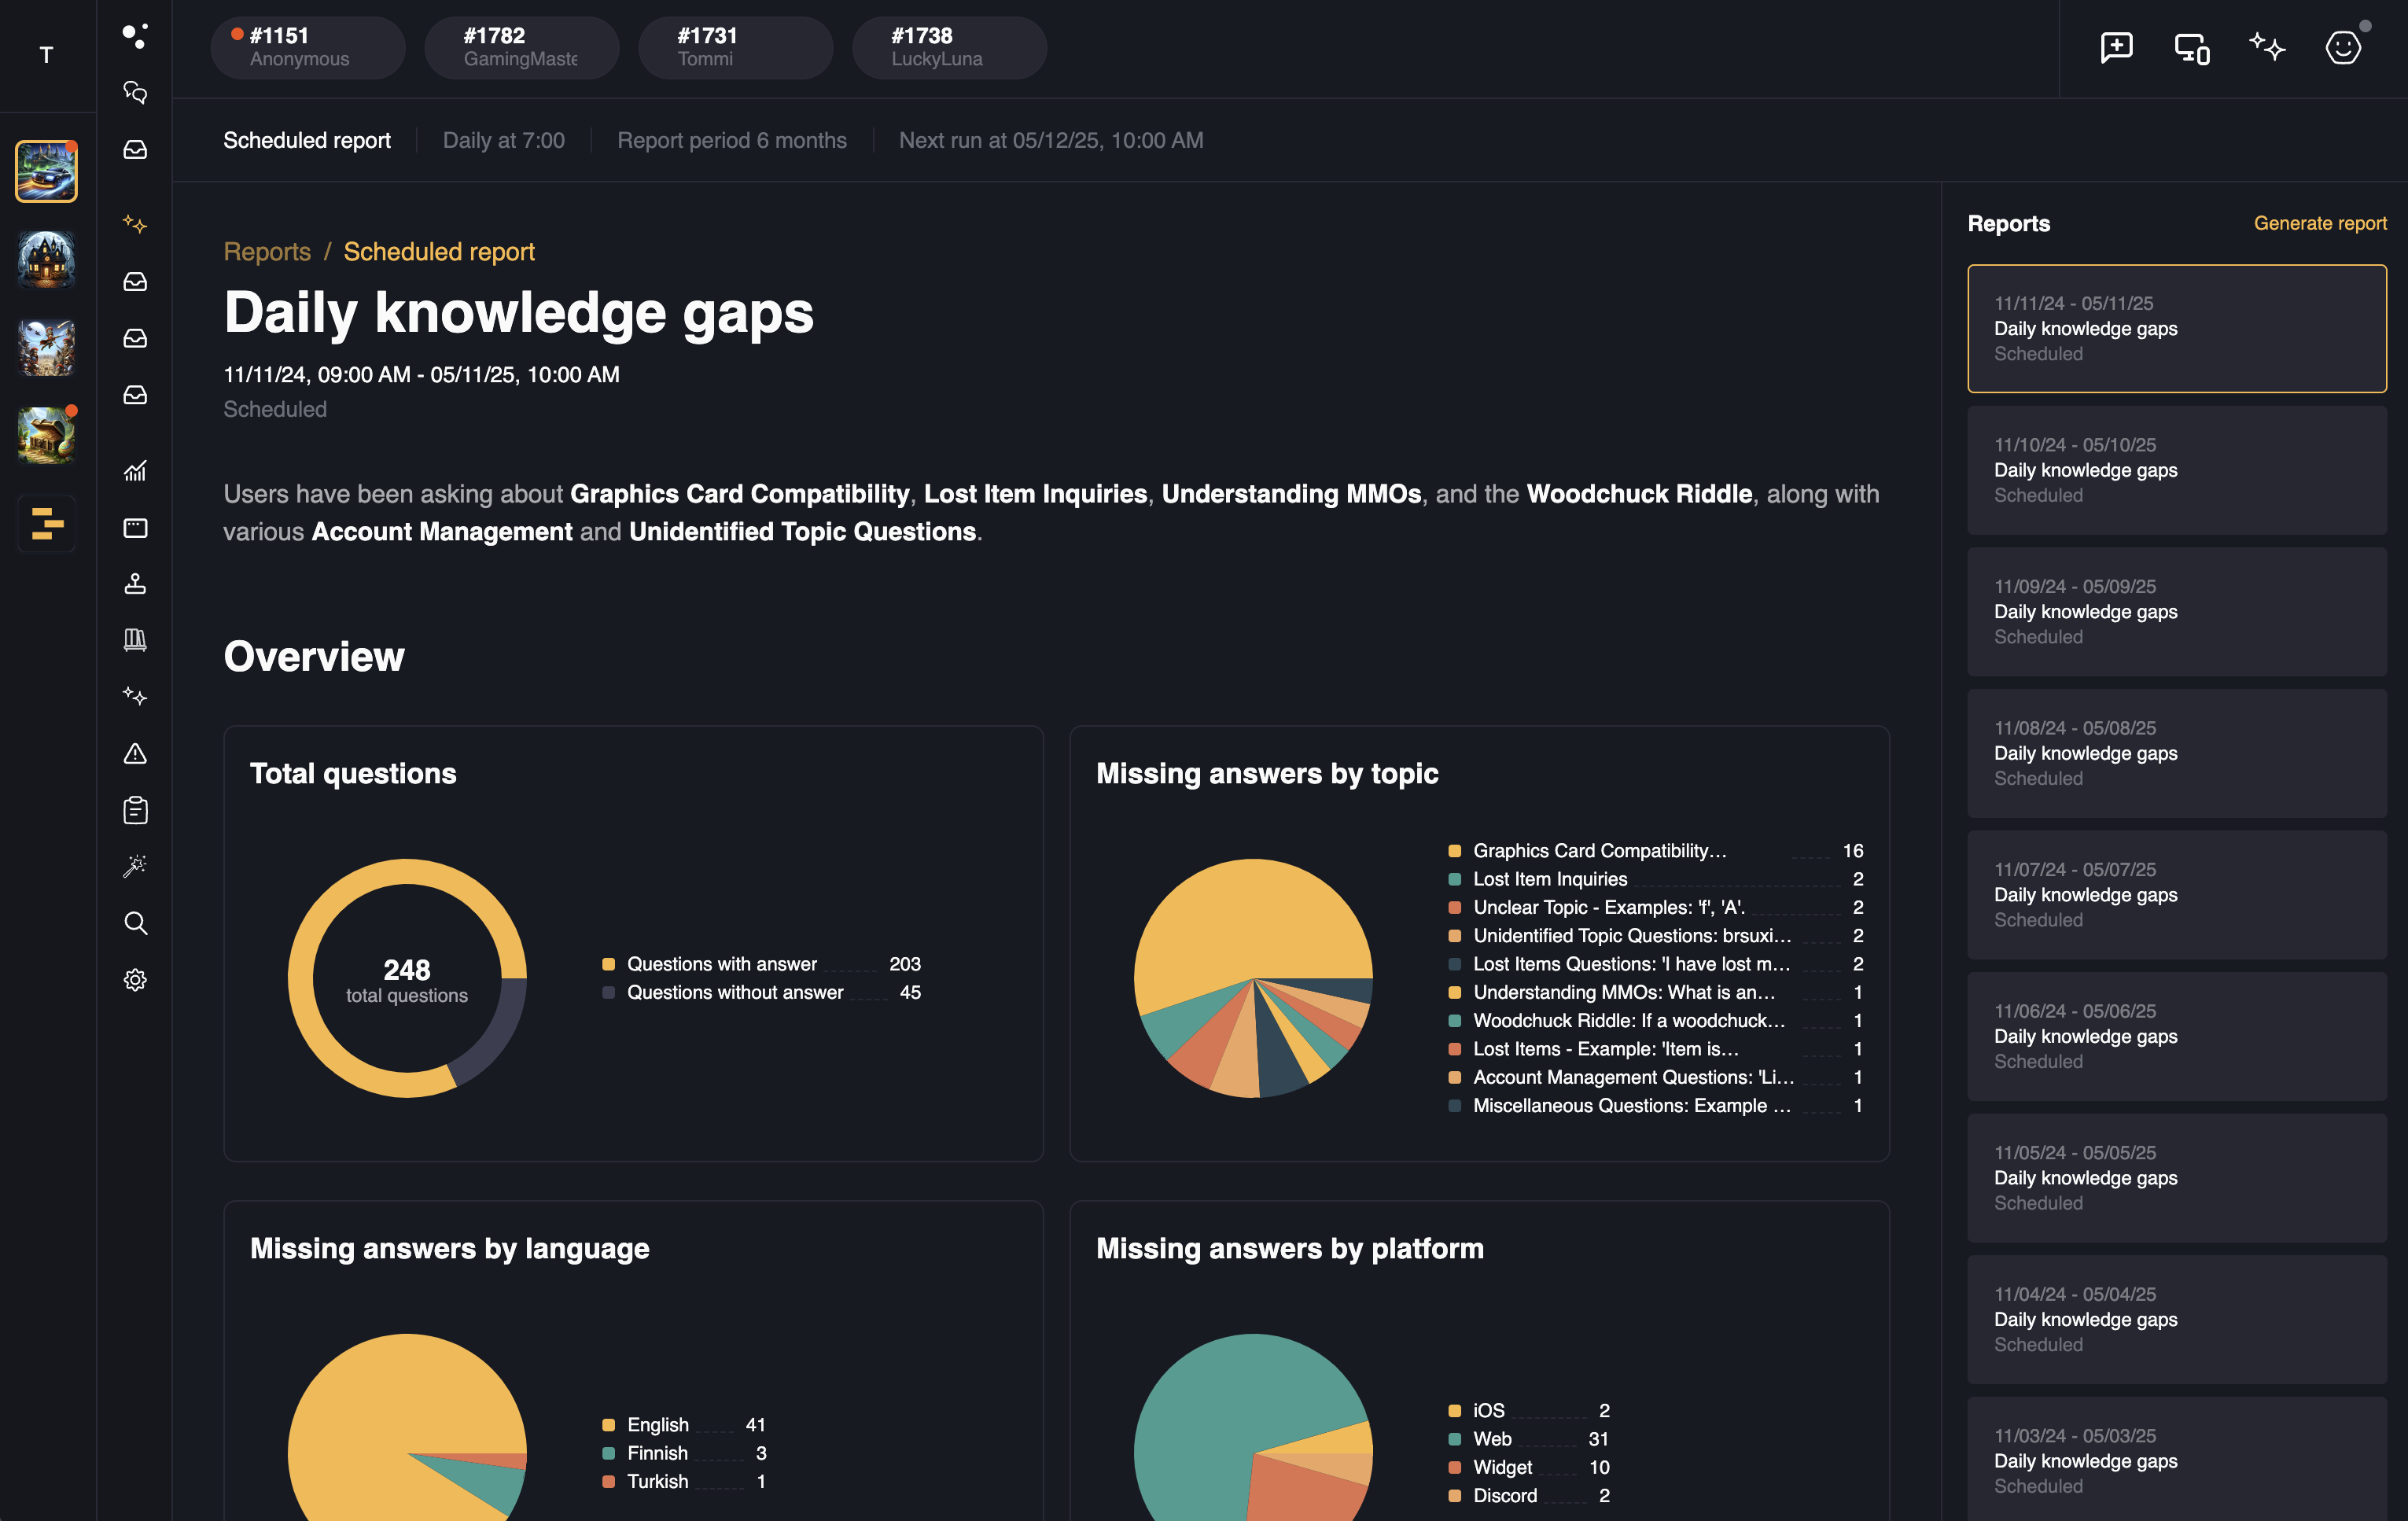
Task: Click the analytics chart icon in sidebar
Action: 135,471
